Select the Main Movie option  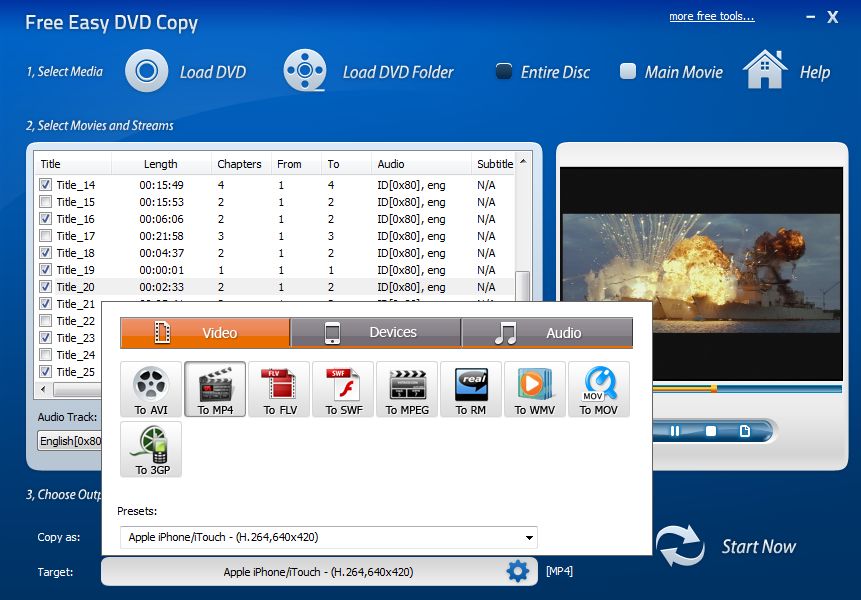(628, 71)
